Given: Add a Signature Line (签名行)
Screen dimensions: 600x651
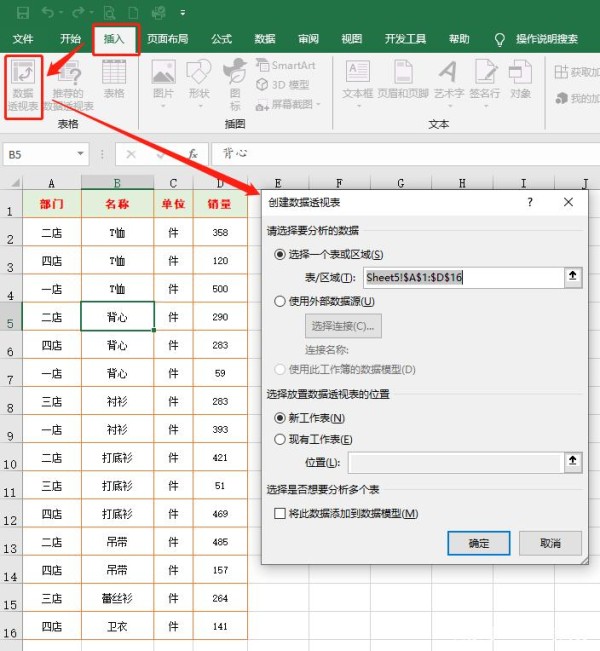Looking at the screenshot, I should tap(485, 84).
